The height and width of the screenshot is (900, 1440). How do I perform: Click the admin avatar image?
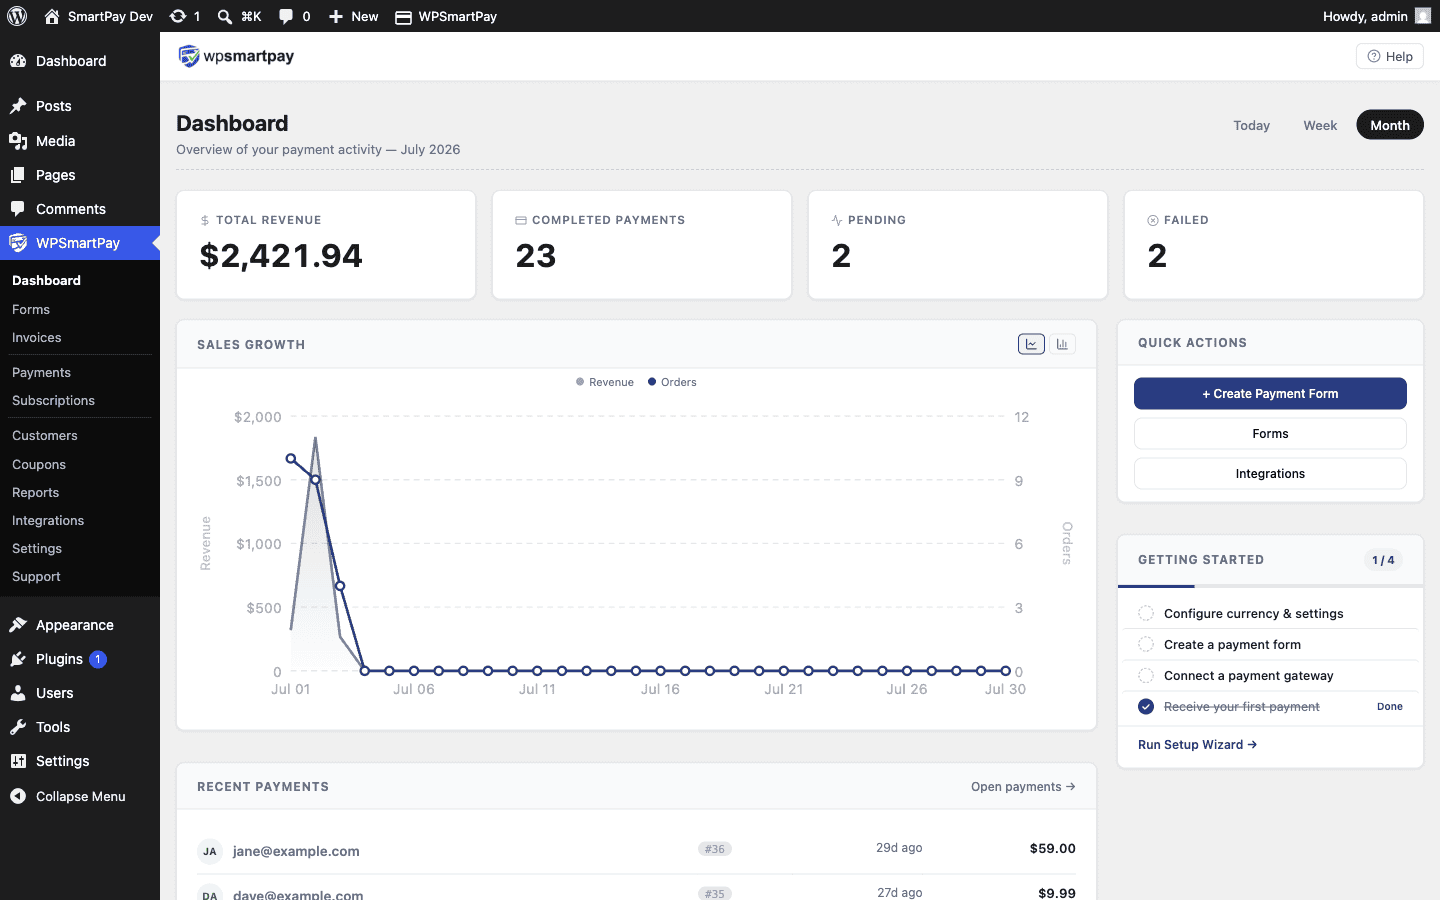click(x=1423, y=16)
